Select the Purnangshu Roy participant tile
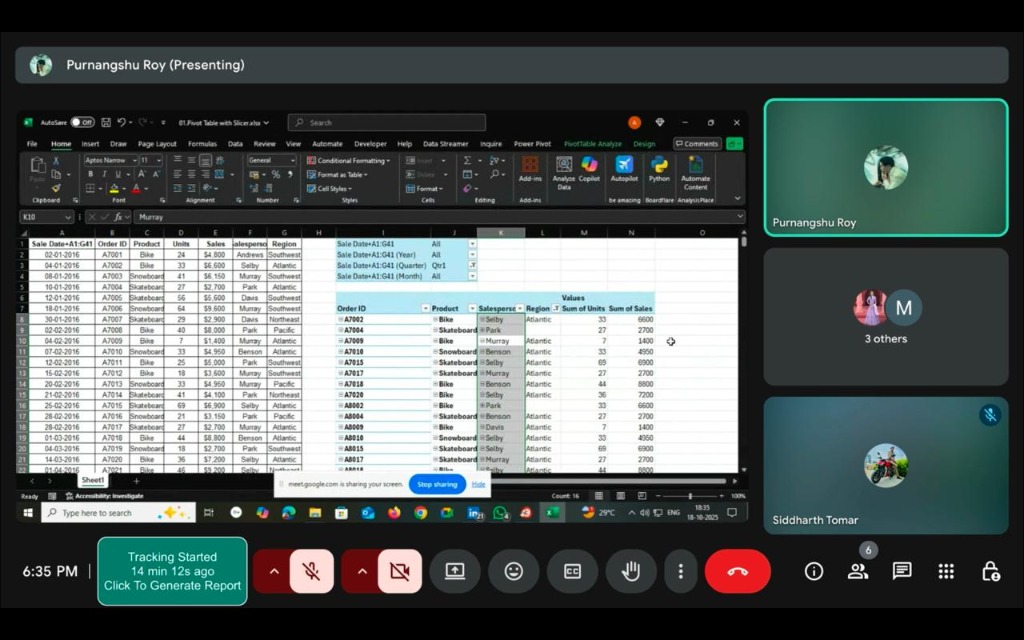 [886, 168]
